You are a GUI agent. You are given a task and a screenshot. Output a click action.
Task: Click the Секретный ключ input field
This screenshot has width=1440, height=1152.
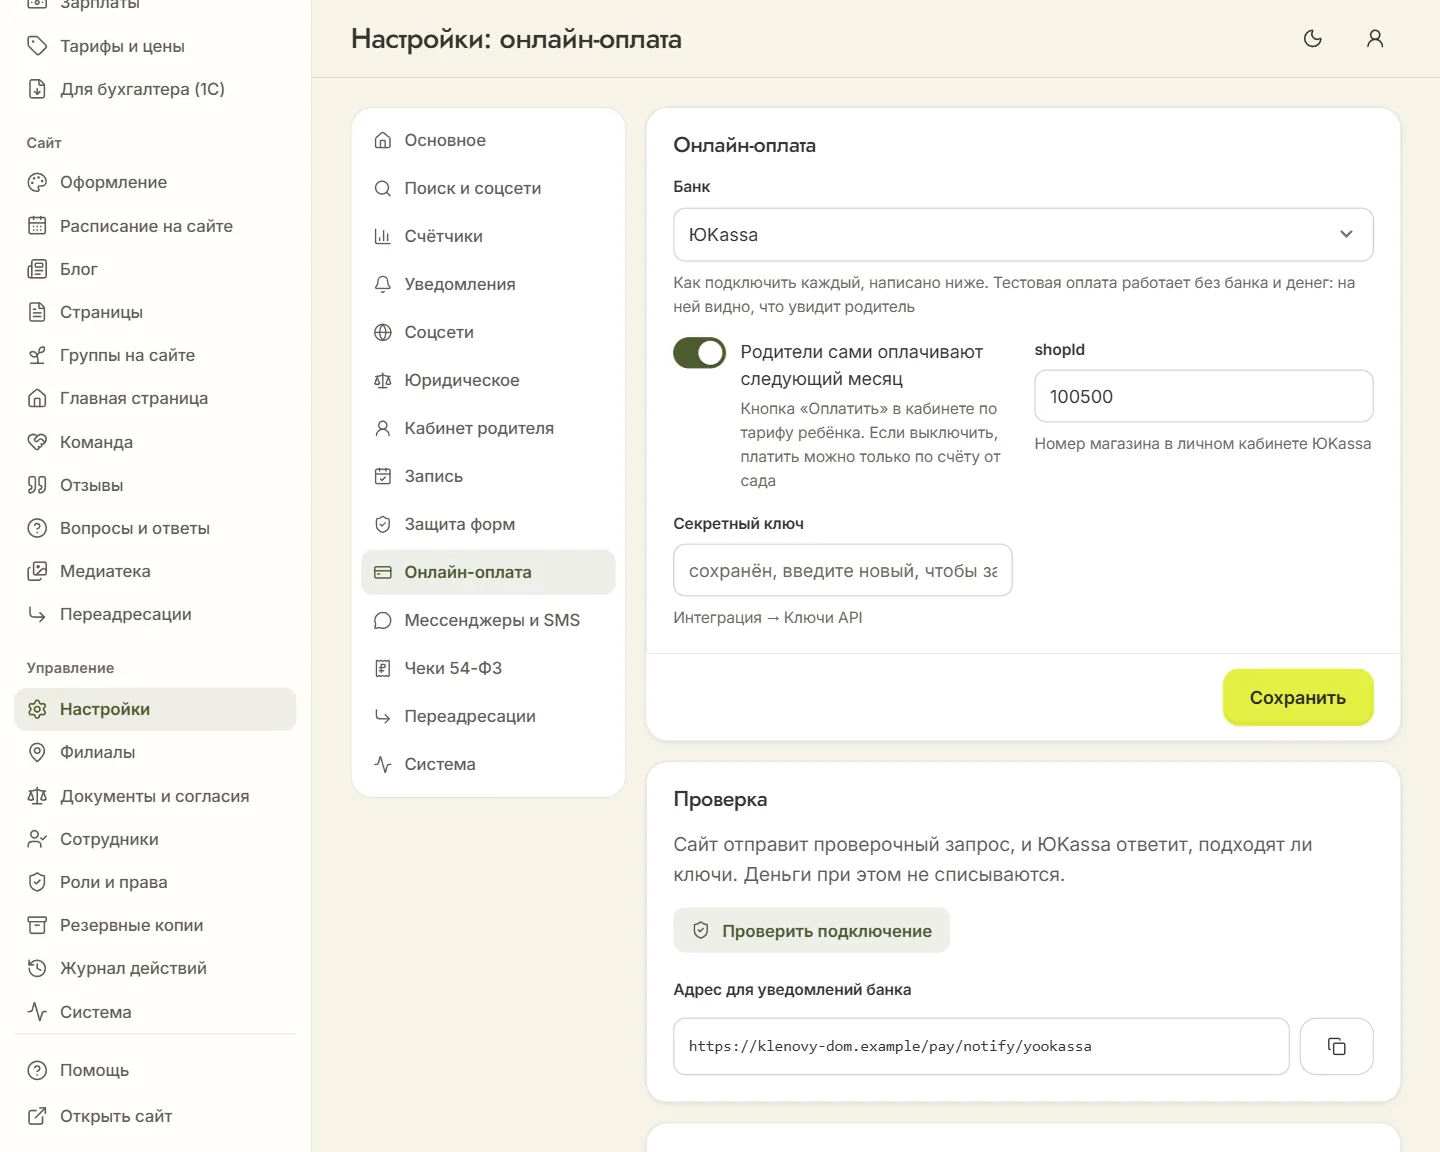842,570
